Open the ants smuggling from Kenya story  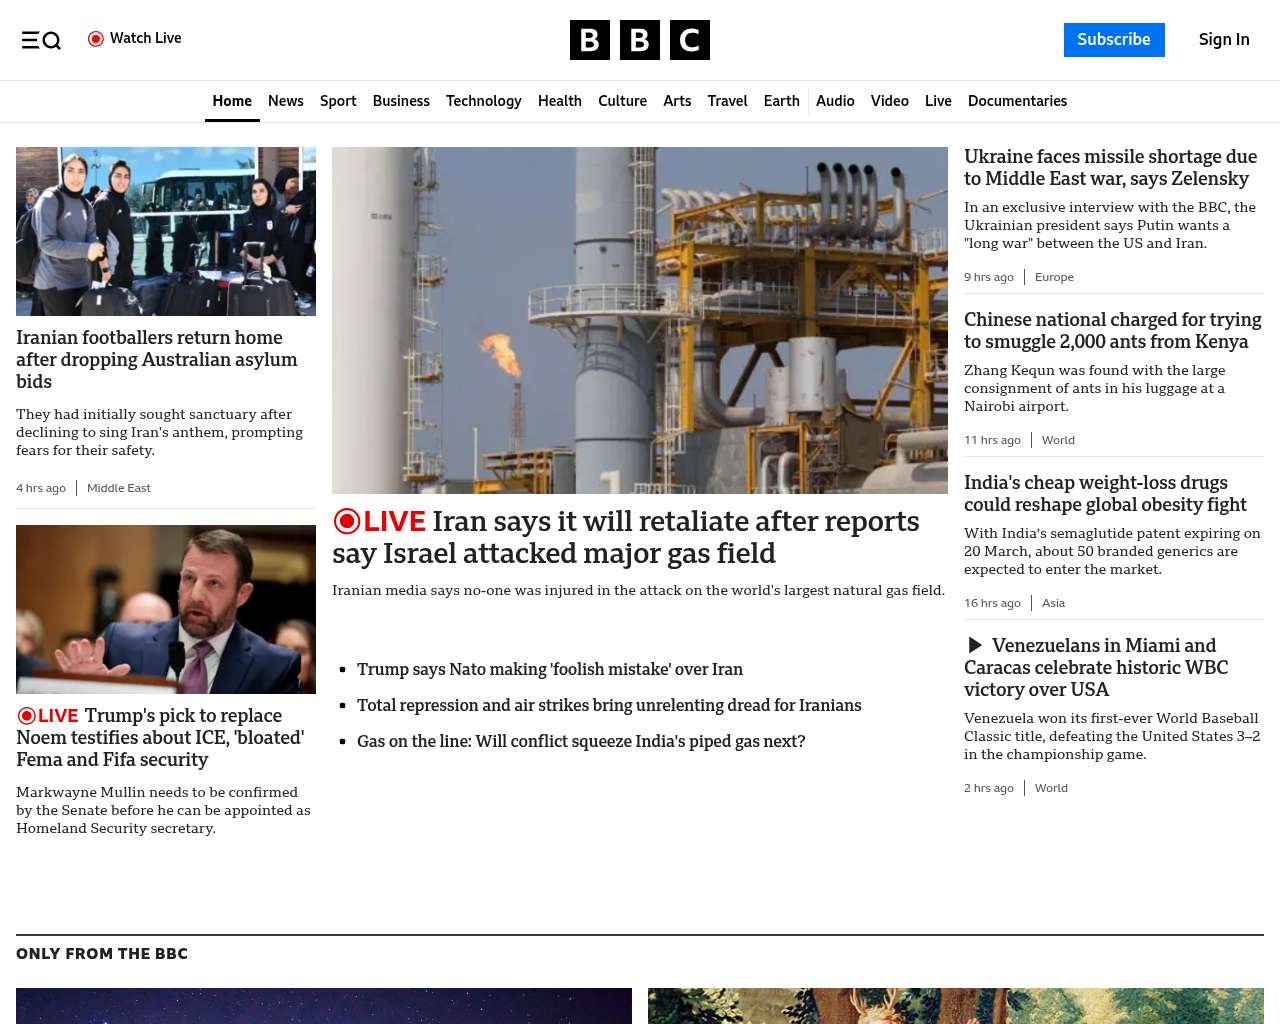pyautogui.click(x=1112, y=331)
